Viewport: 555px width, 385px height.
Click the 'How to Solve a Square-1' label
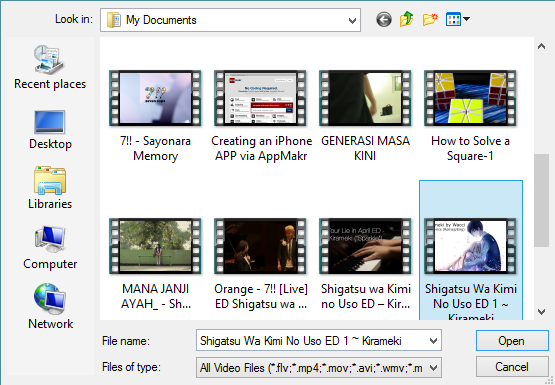pos(470,148)
